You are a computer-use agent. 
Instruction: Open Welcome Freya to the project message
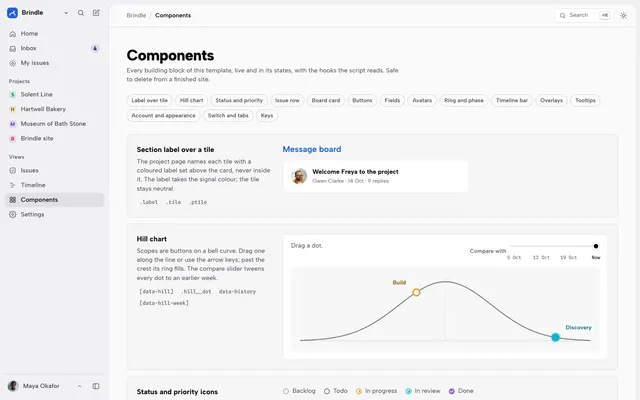pos(376,176)
